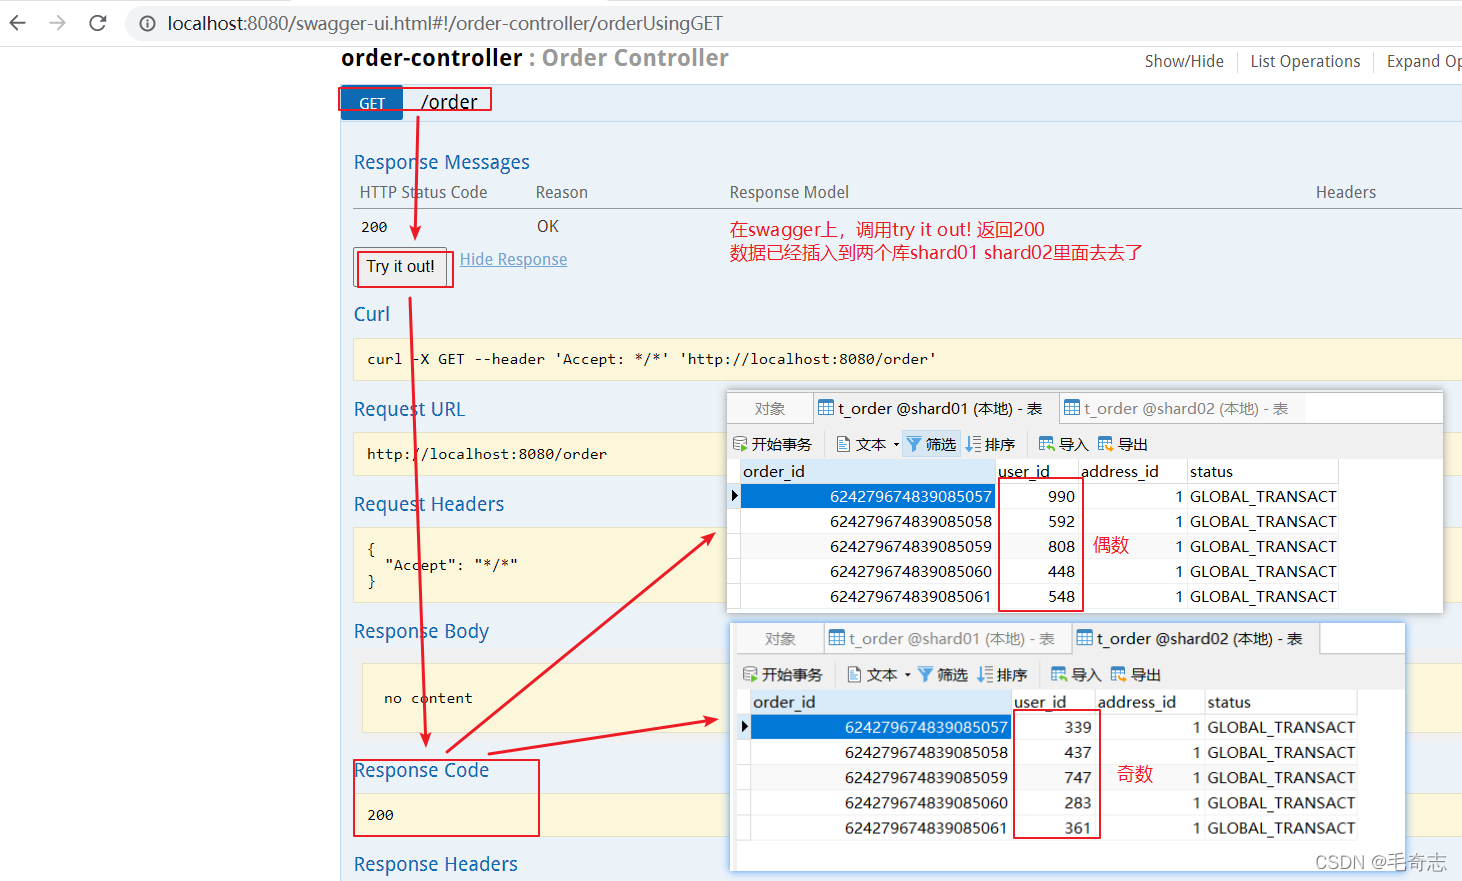The height and width of the screenshot is (881, 1462).
Task: Click the address_id column header in shard01 table
Action: pos(1132,472)
